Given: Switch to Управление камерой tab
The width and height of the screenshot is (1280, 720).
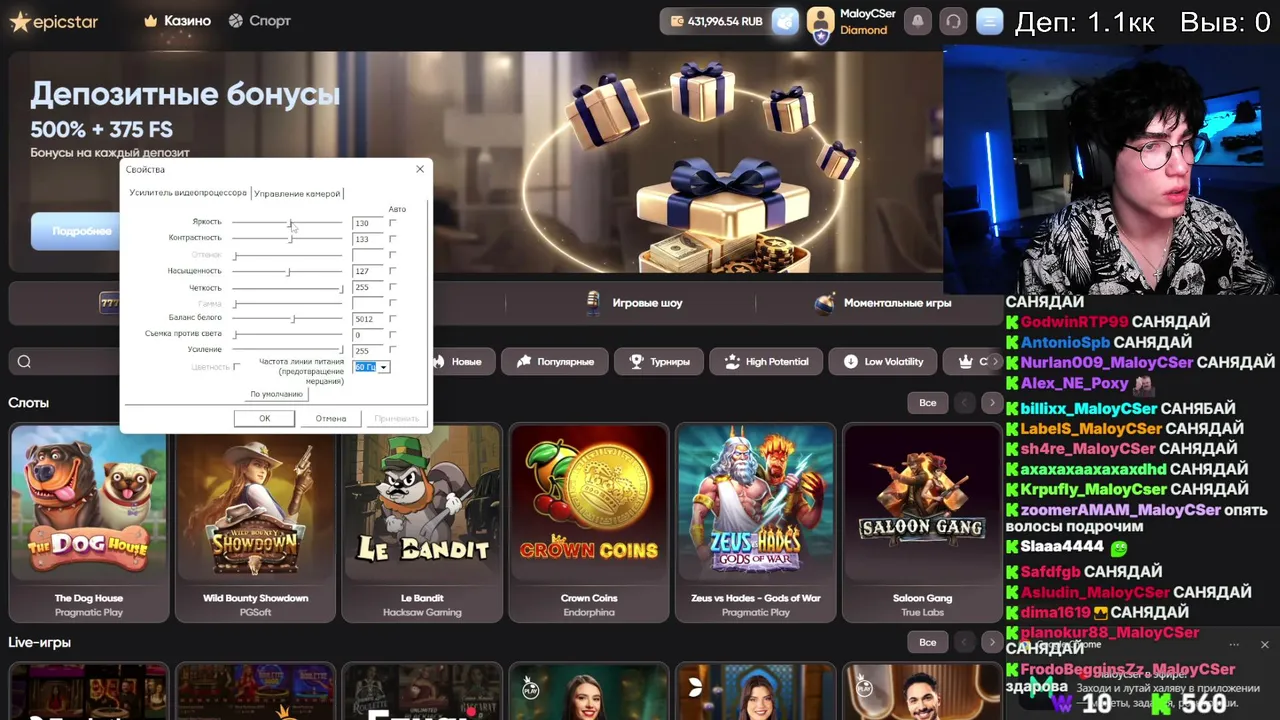Looking at the screenshot, I should pyautogui.click(x=297, y=193).
